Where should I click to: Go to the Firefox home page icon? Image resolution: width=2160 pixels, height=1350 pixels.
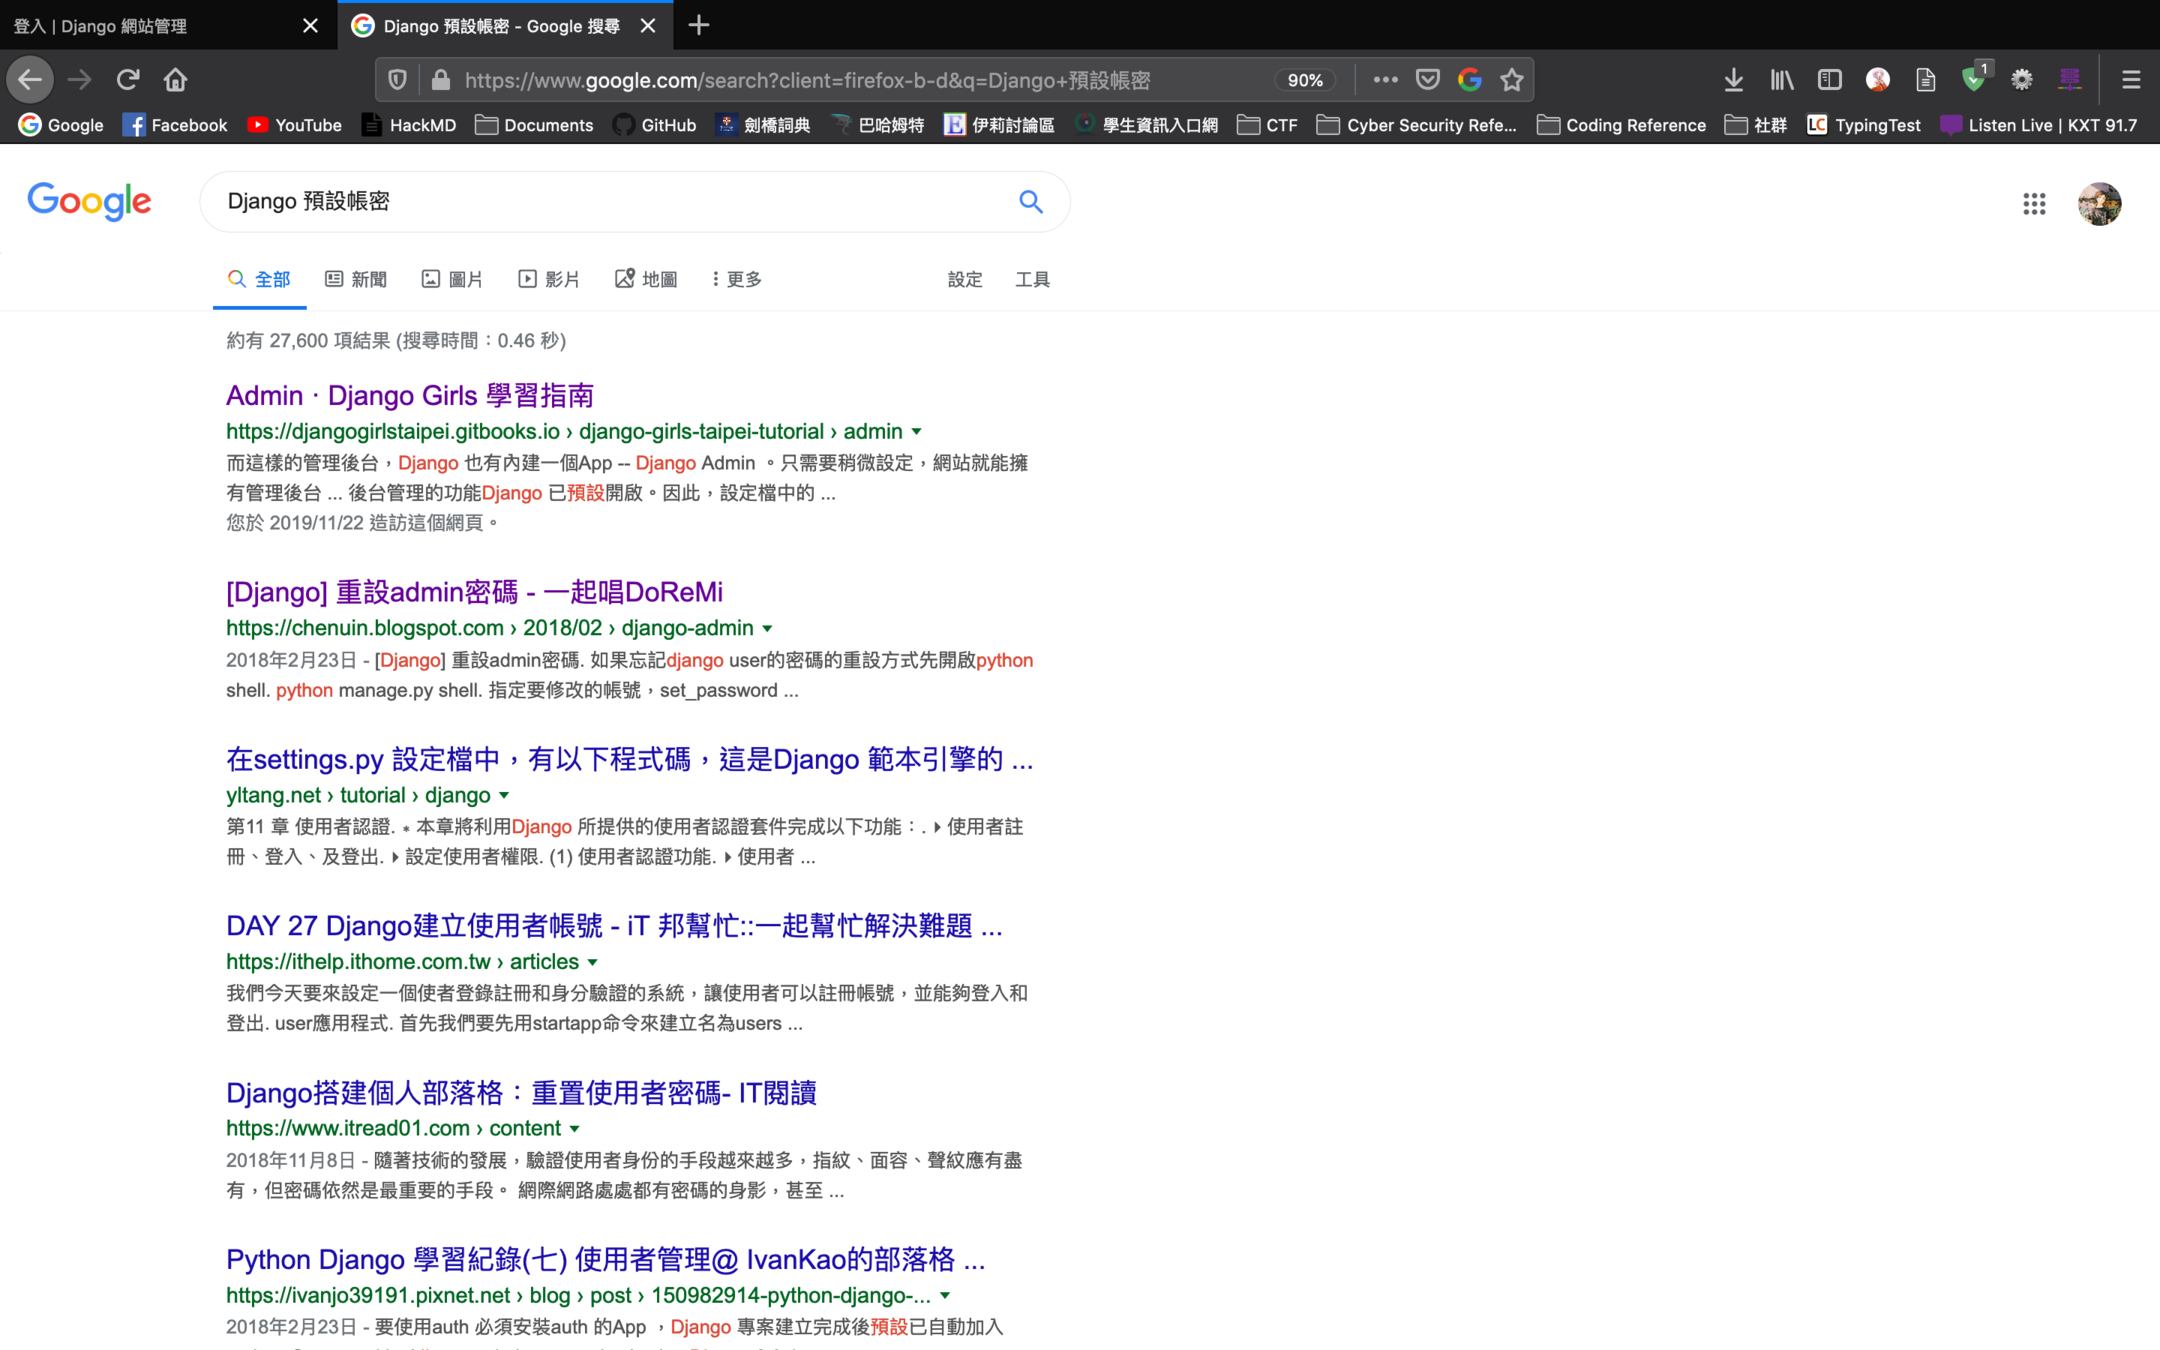click(175, 80)
